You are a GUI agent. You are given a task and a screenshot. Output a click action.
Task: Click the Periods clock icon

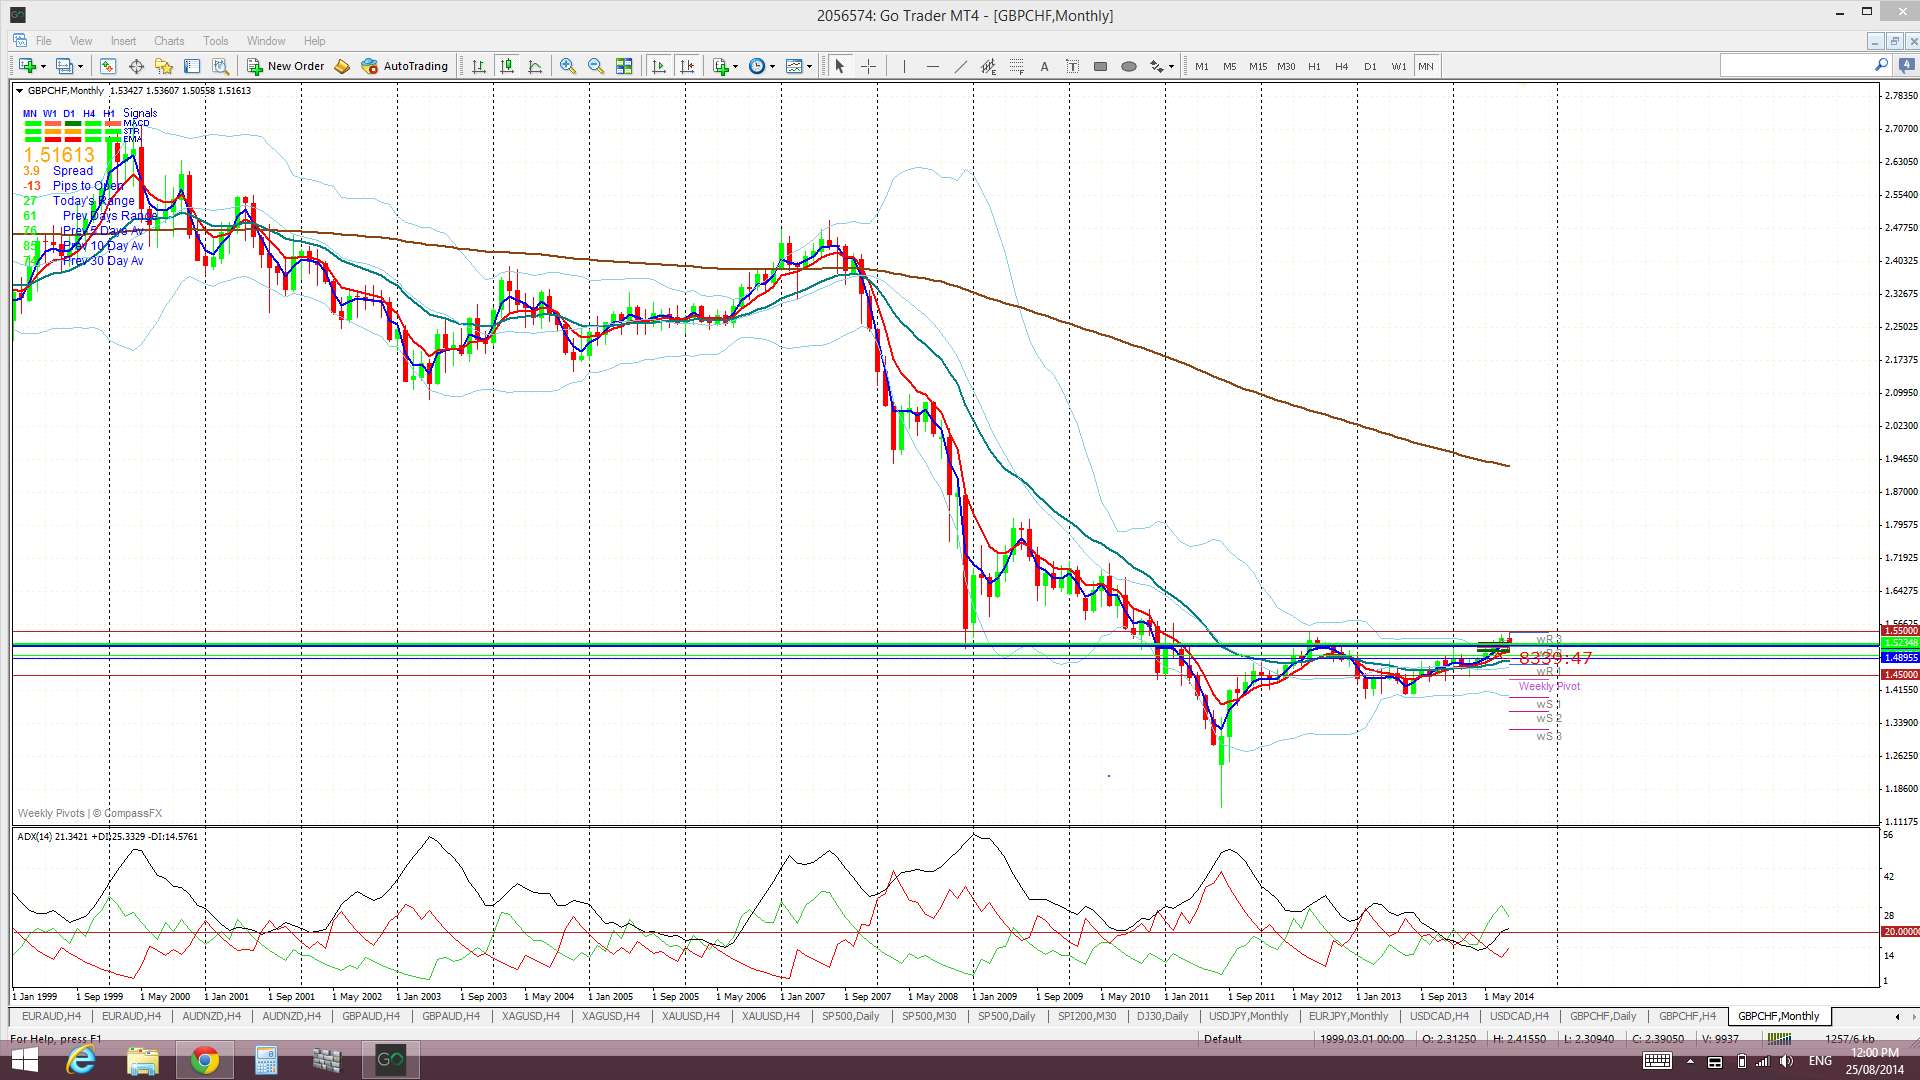pos(757,66)
